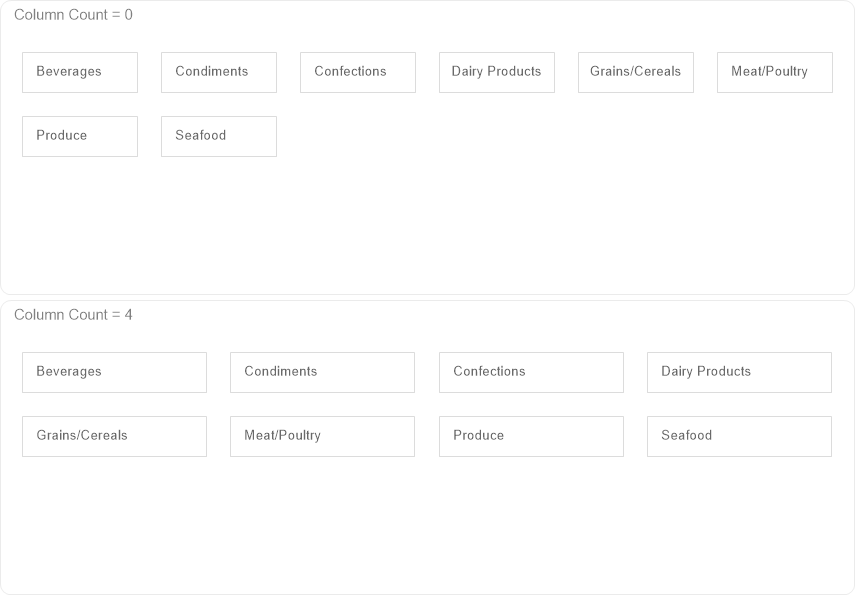Choose Produce in the Column Count = 0 group

(80, 136)
